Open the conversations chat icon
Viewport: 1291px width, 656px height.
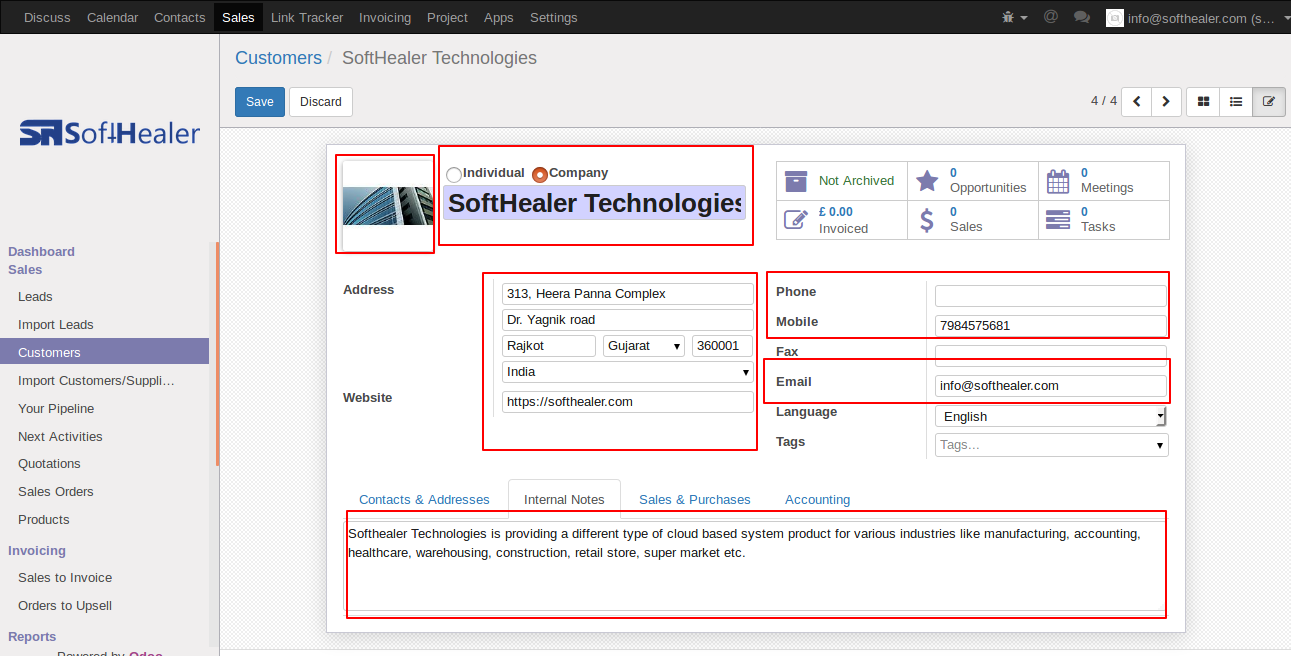[x=1081, y=18]
